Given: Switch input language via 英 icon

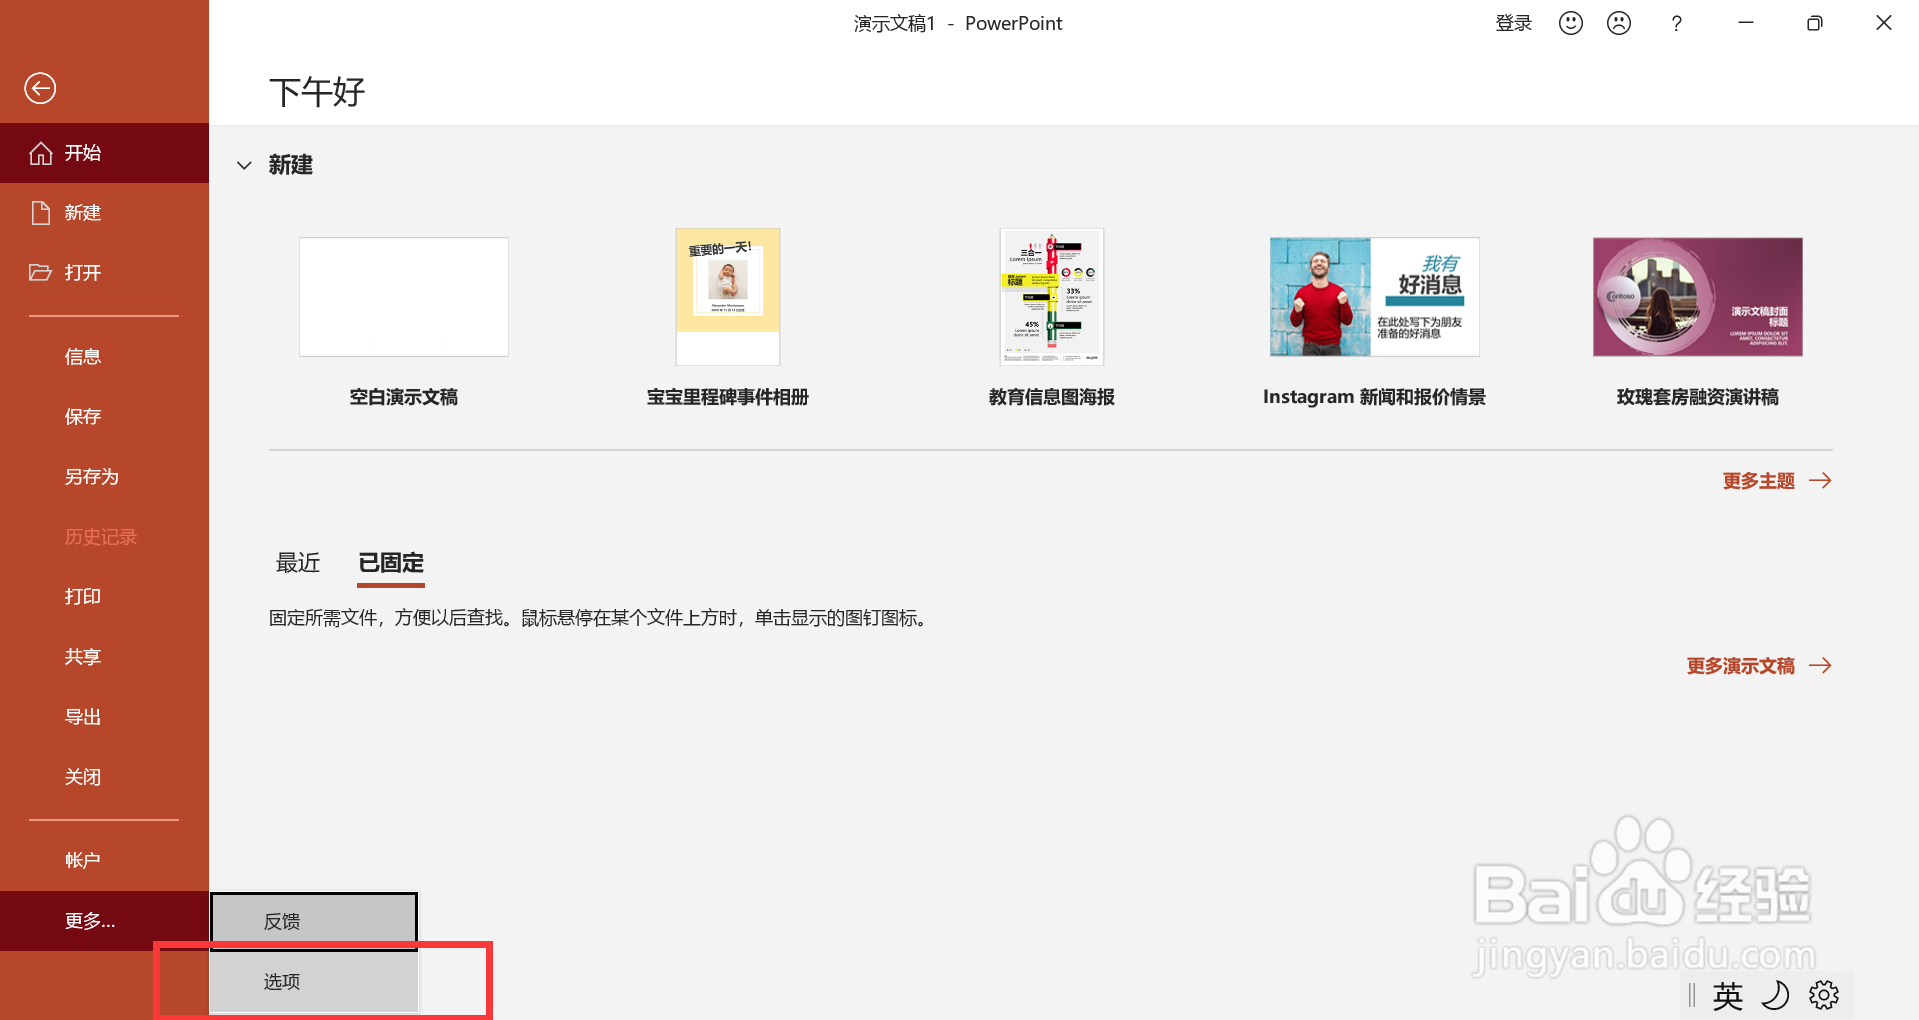Looking at the screenshot, I should 1727,996.
